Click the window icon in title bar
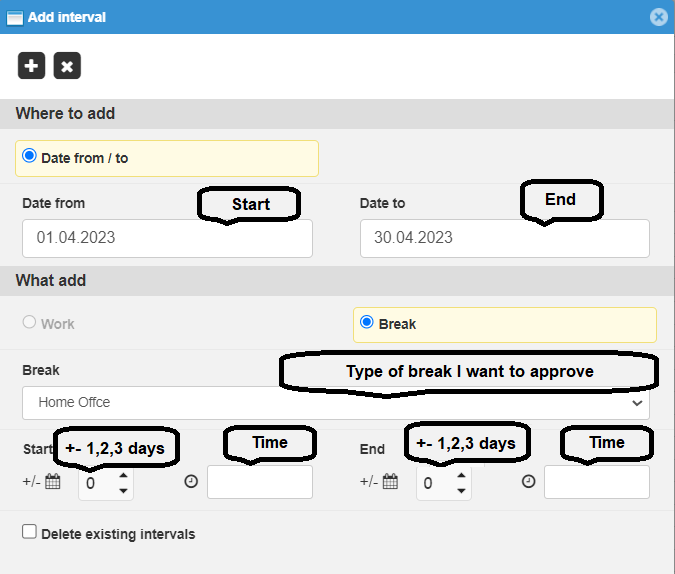 click(x=15, y=17)
